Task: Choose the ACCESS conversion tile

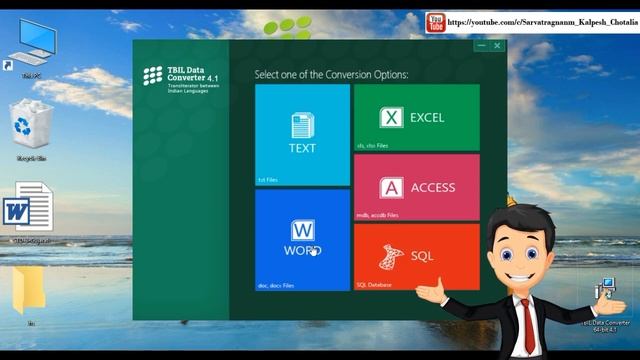Action: 417,187
